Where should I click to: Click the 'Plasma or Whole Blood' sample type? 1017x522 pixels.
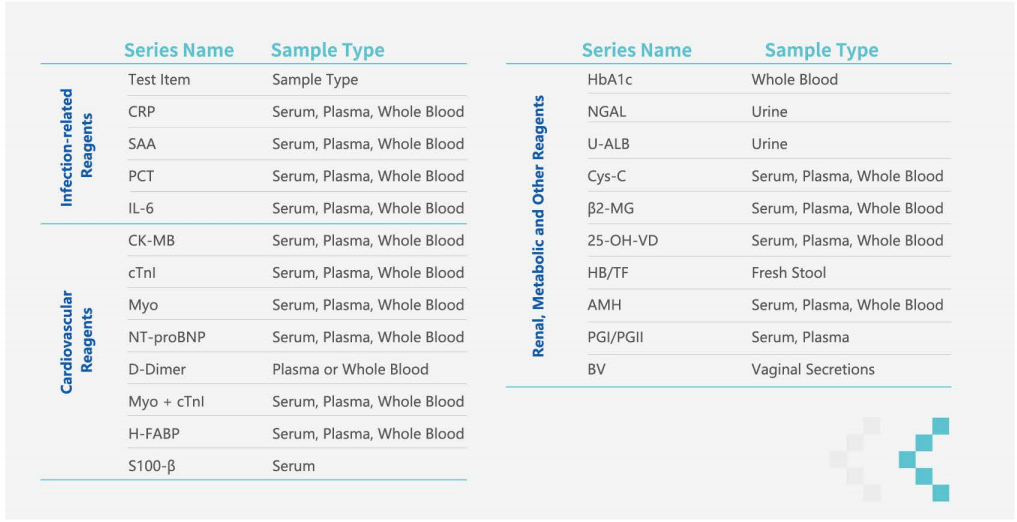(x=350, y=369)
